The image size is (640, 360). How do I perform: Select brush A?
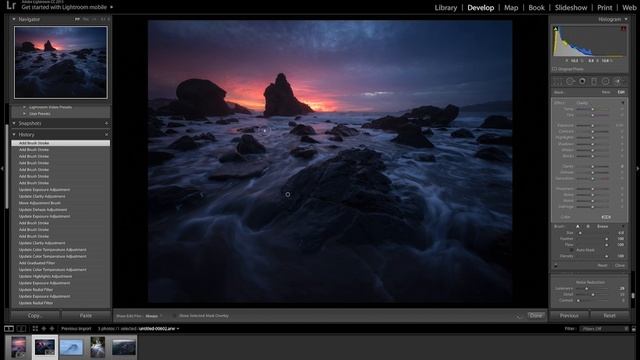tap(578, 227)
